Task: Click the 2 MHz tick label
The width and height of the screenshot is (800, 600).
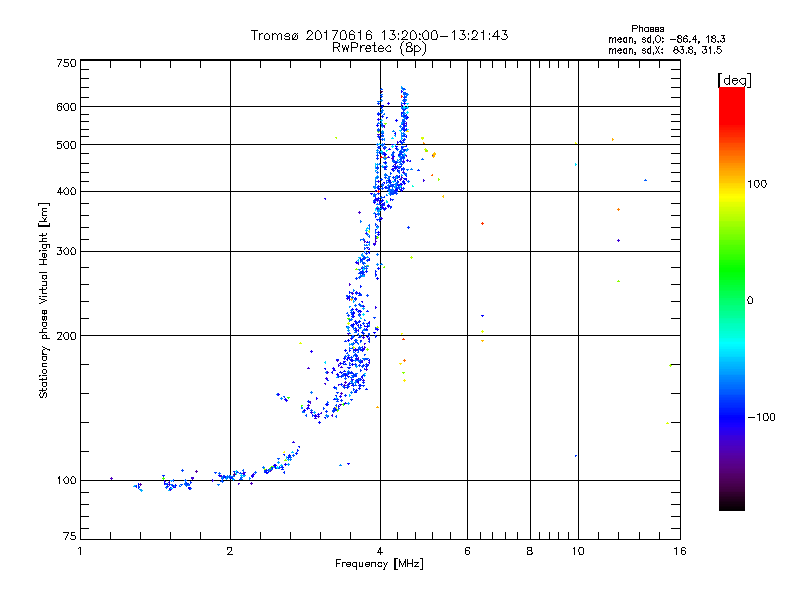Action: [230, 551]
